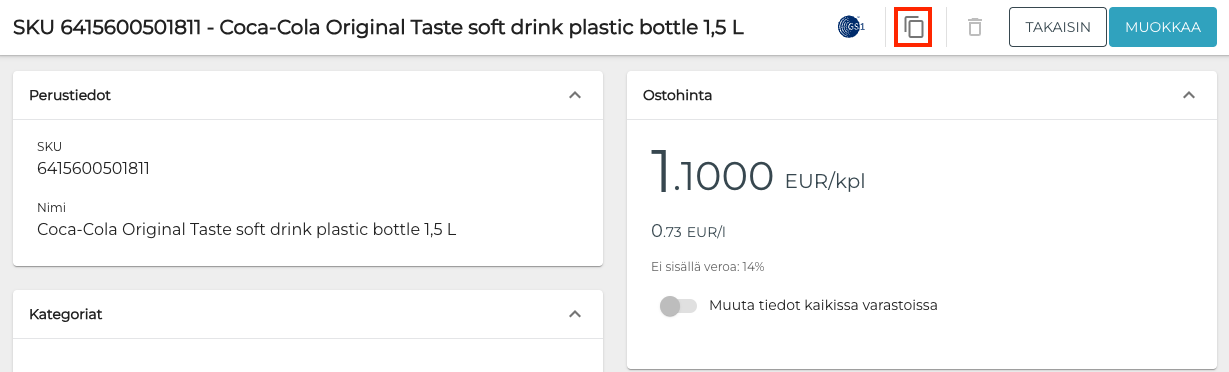Select the SKU value 6415600501811
This screenshot has width=1229, height=372.
coord(93,168)
